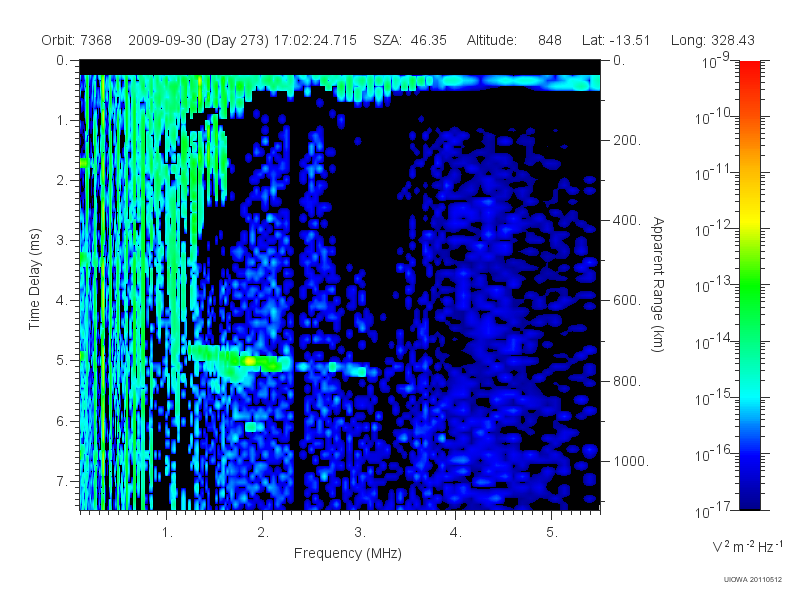The width and height of the screenshot is (800, 600).
Task: Select the date "2009-09-30 (Day 273)" text
Action: pos(198,40)
